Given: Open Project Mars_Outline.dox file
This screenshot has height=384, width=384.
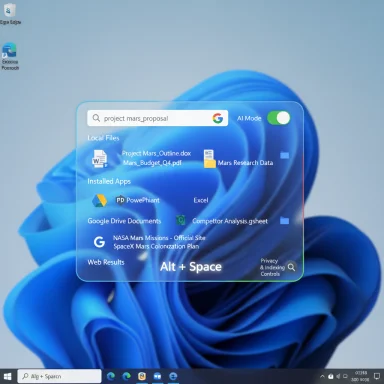Looking at the screenshot, I should coord(156,153).
